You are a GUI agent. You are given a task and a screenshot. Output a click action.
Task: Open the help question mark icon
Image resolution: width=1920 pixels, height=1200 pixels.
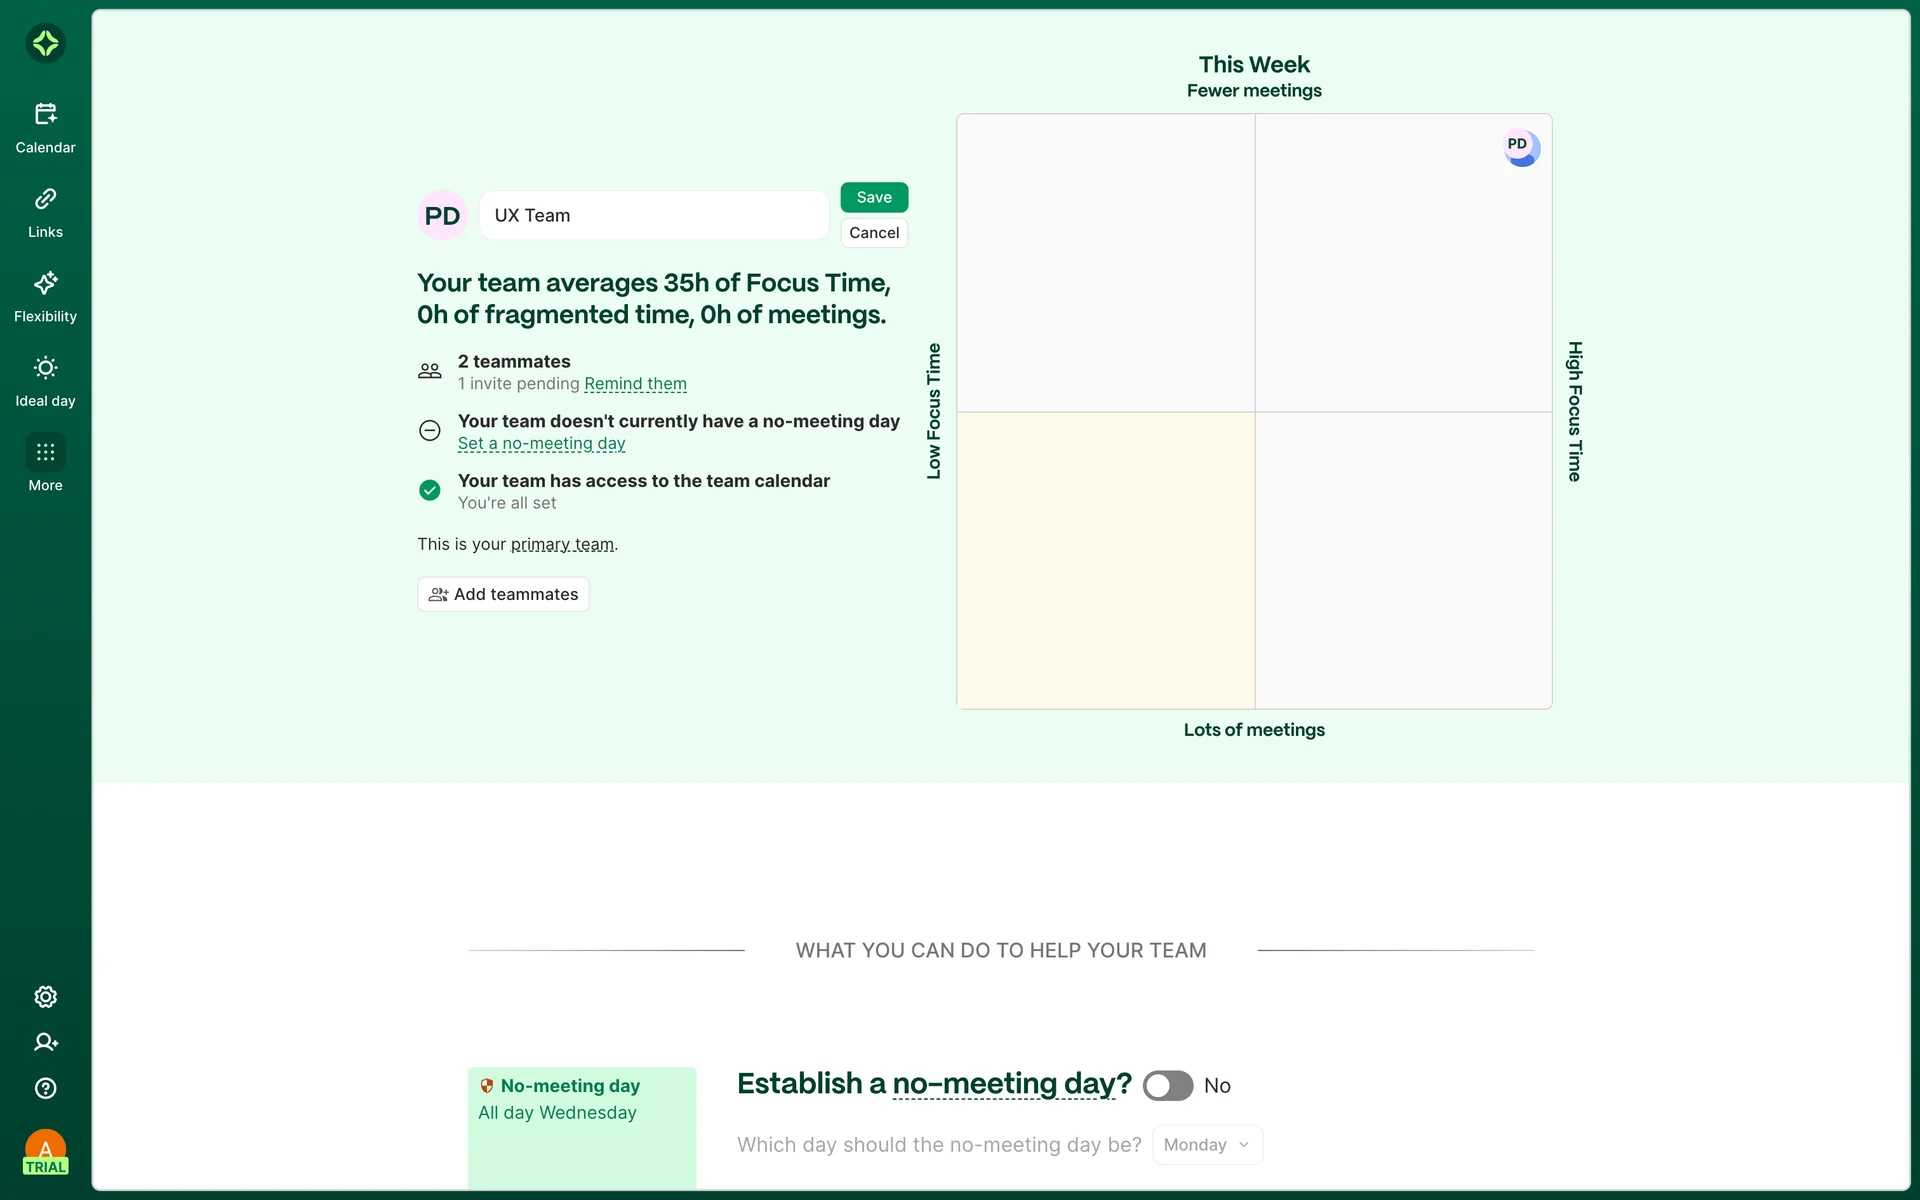click(45, 1088)
